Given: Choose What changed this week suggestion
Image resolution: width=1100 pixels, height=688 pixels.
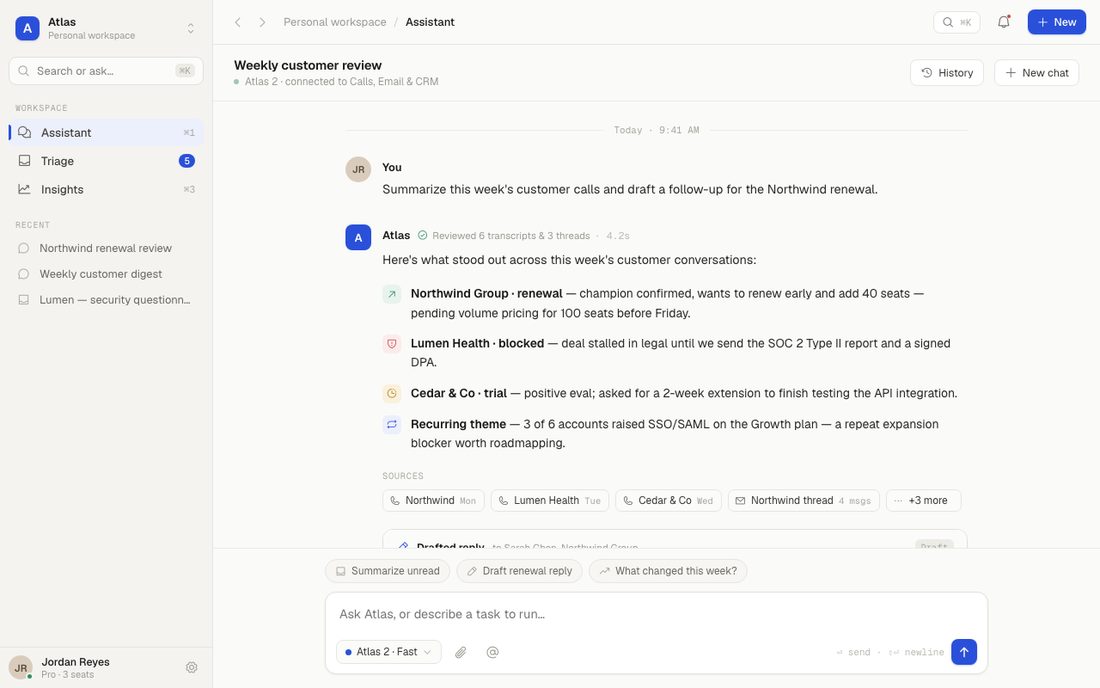Looking at the screenshot, I should pyautogui.click(x=669, y=571).
